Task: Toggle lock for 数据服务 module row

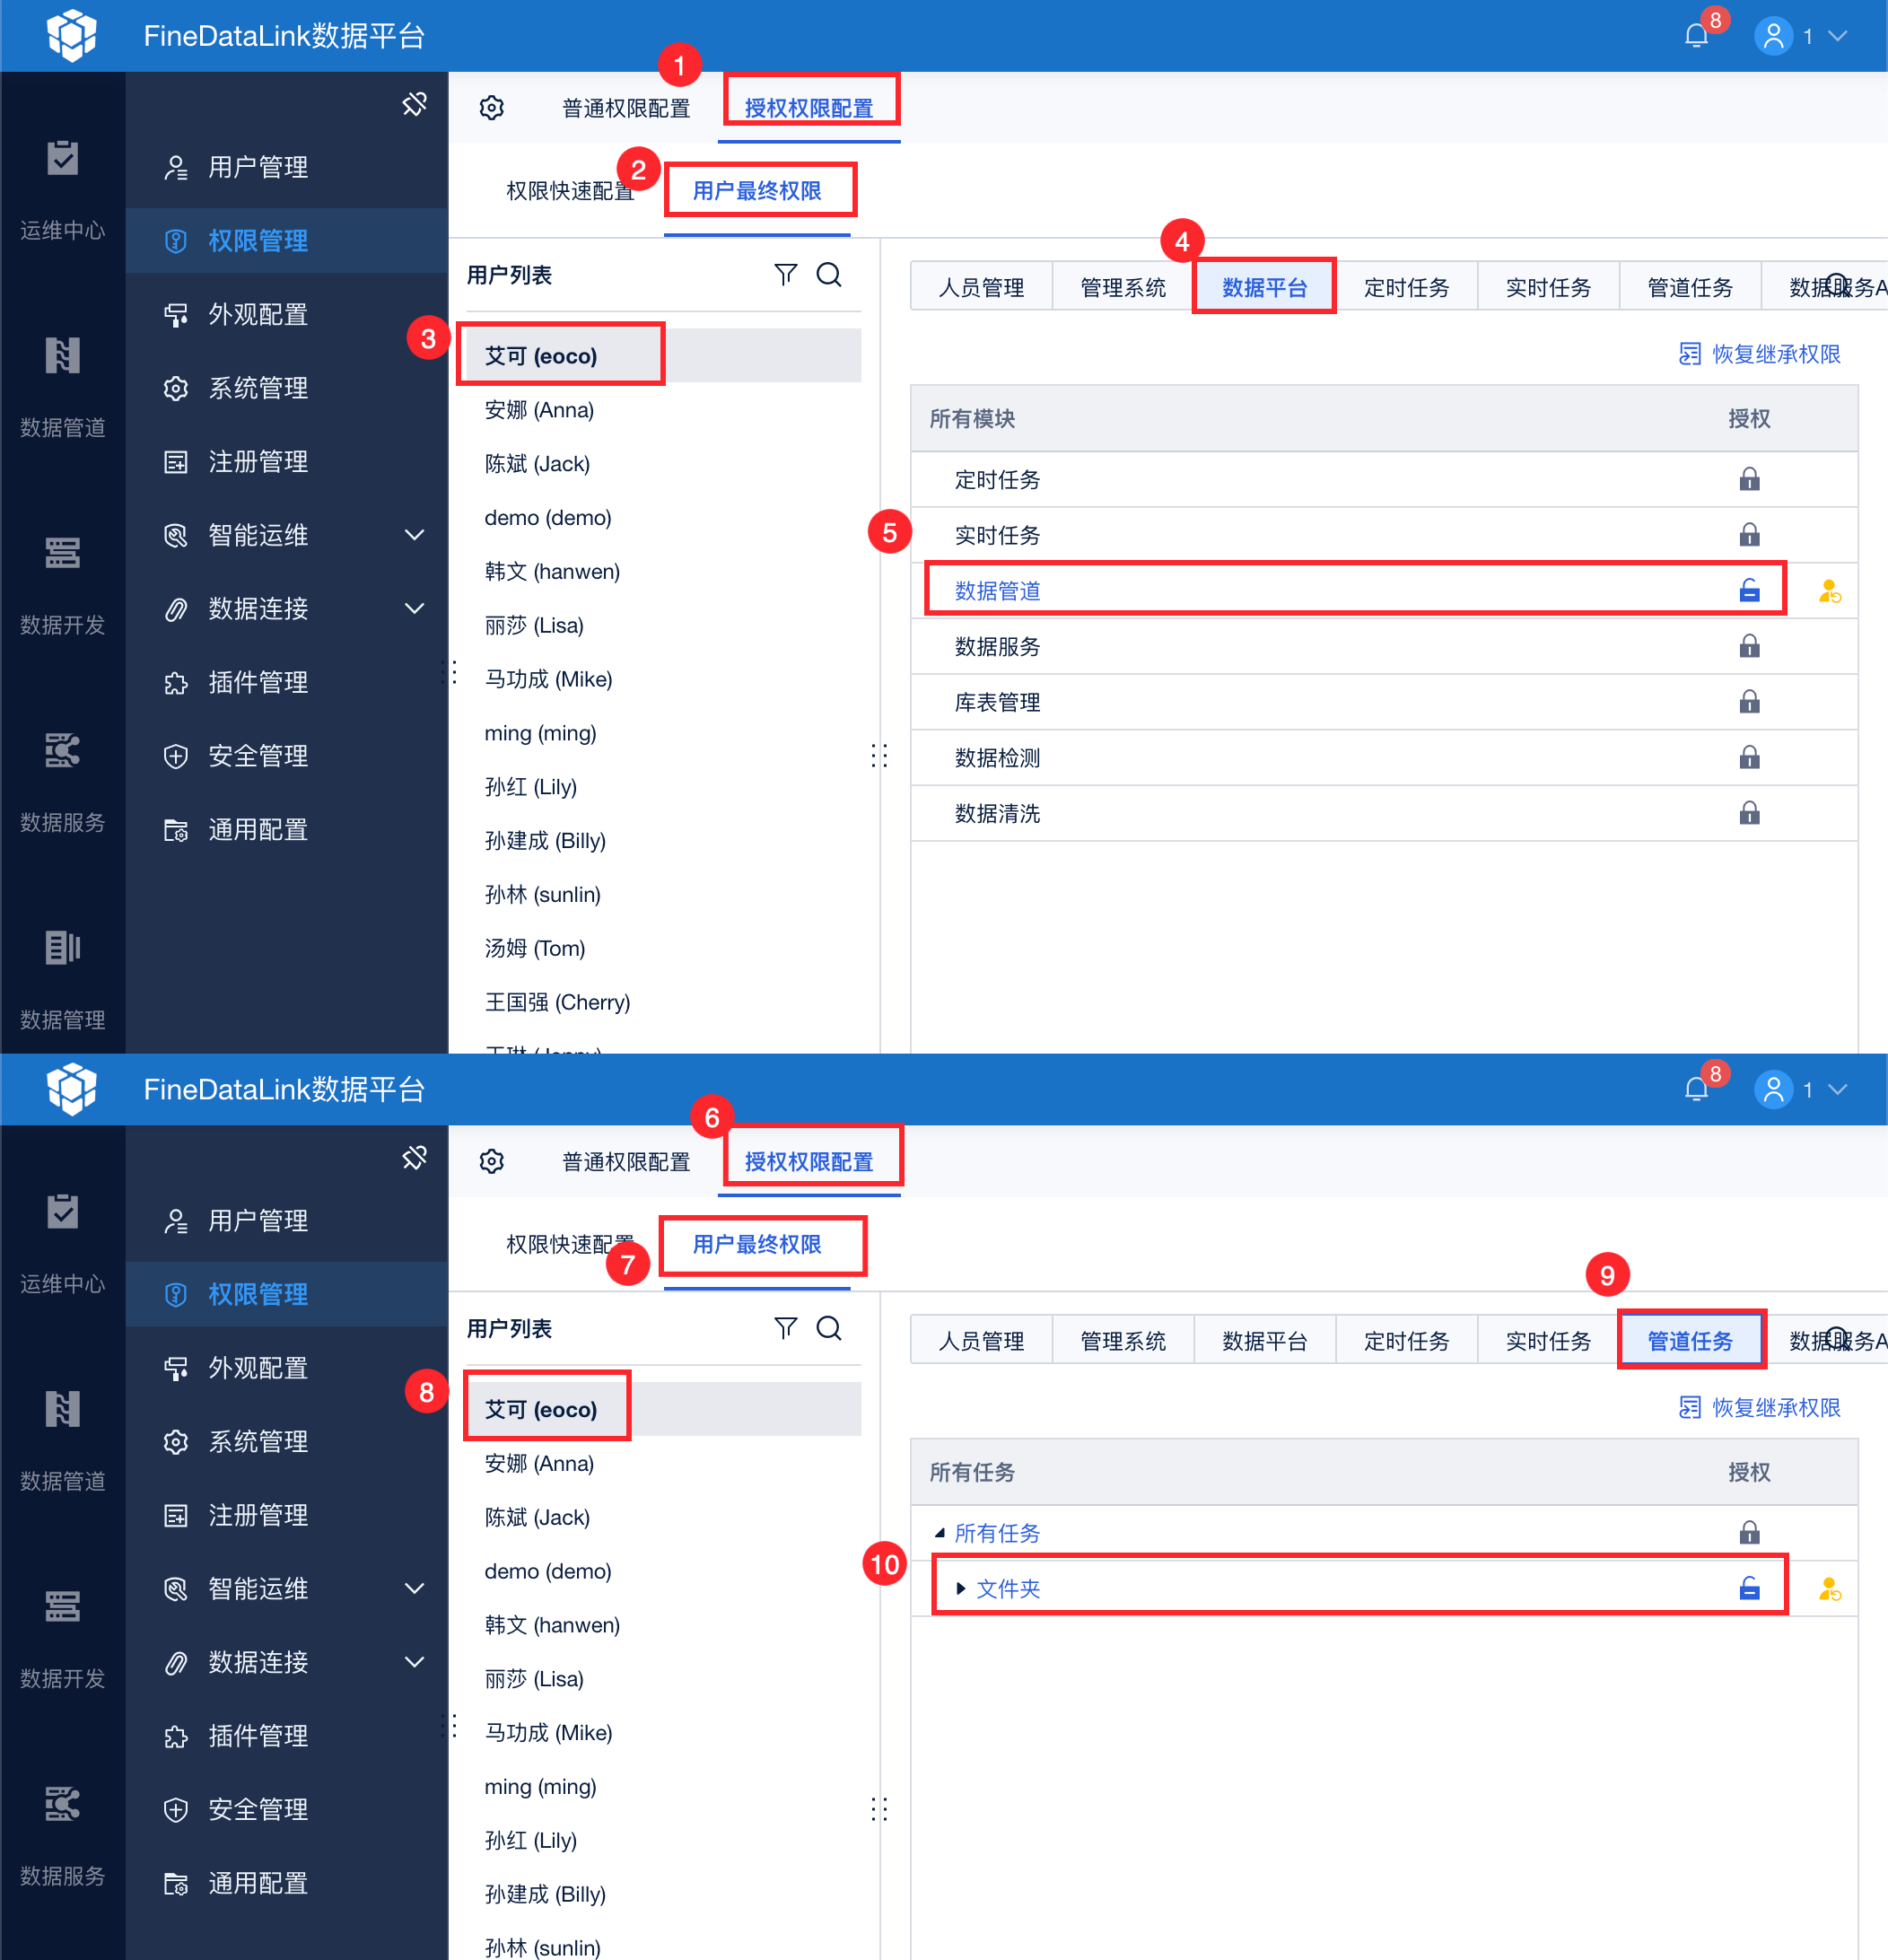Action: [1749, 646]
